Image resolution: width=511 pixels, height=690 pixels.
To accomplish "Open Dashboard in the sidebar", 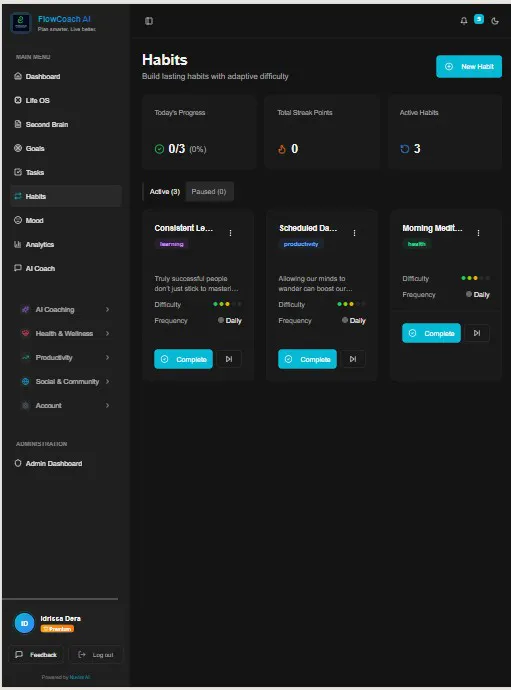I will 66,76.
